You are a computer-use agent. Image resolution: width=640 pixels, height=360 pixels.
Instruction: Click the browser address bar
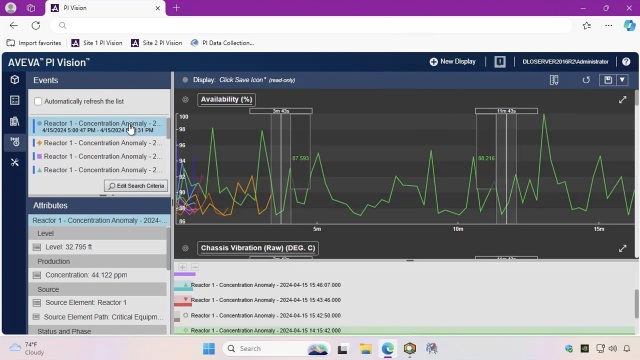point(311,25)
